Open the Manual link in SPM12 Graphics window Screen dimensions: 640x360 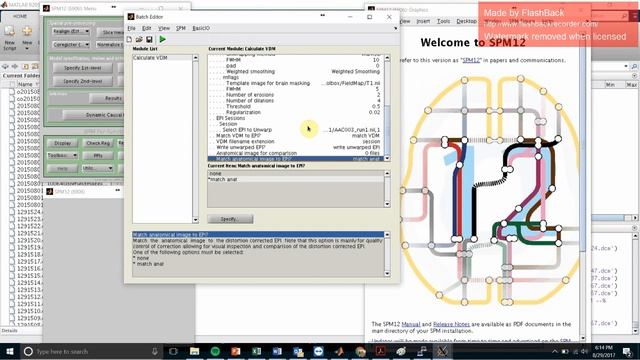coord(411,324)
